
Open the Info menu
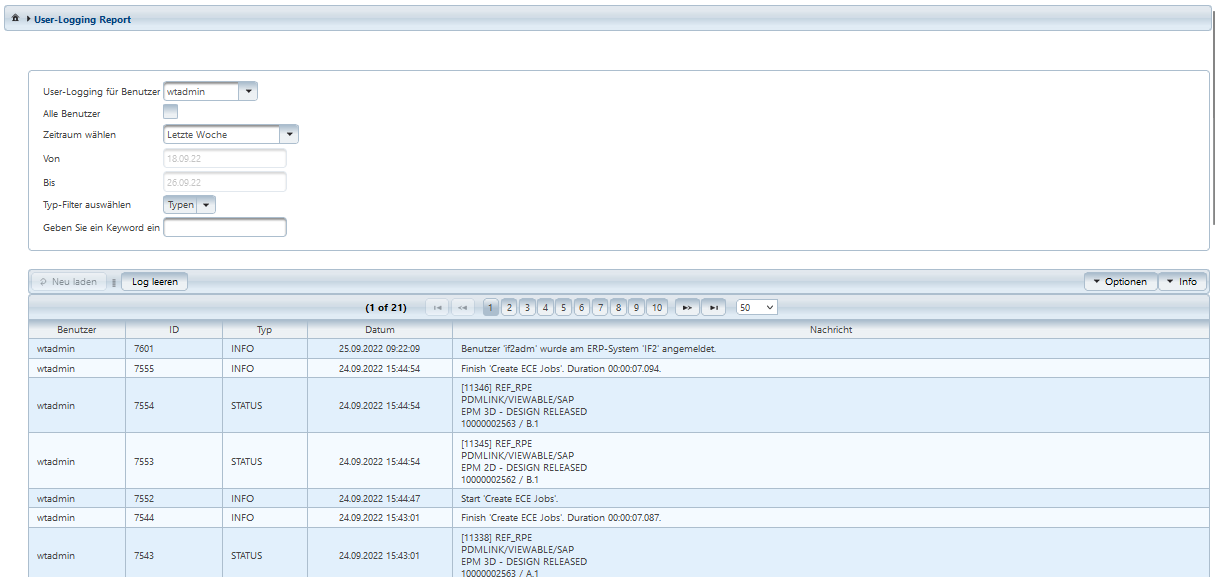pyautogui.click(x=1181, y=282)
